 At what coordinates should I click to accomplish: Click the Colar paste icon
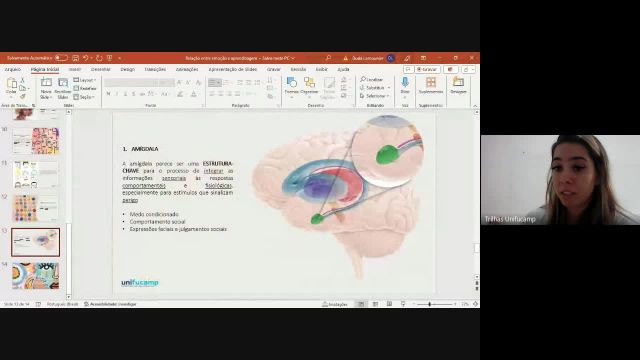pos(11,84)
